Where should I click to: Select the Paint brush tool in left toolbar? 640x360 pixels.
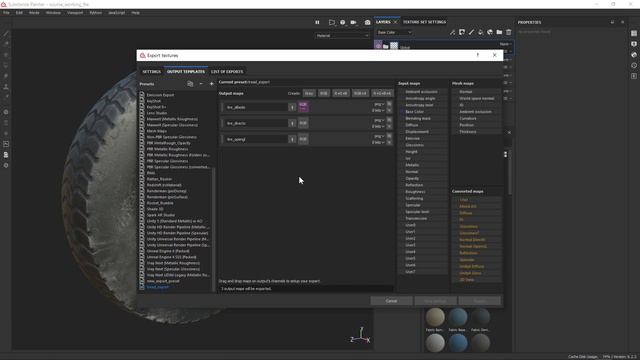point(6,33)
